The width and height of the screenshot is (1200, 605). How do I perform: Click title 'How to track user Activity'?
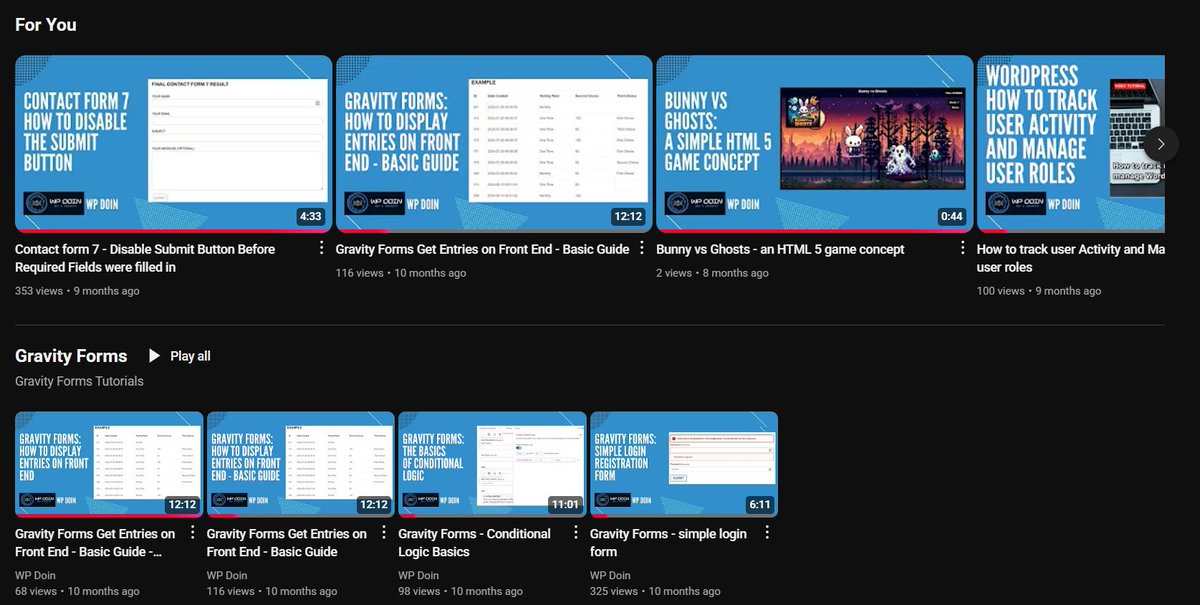1070,258
